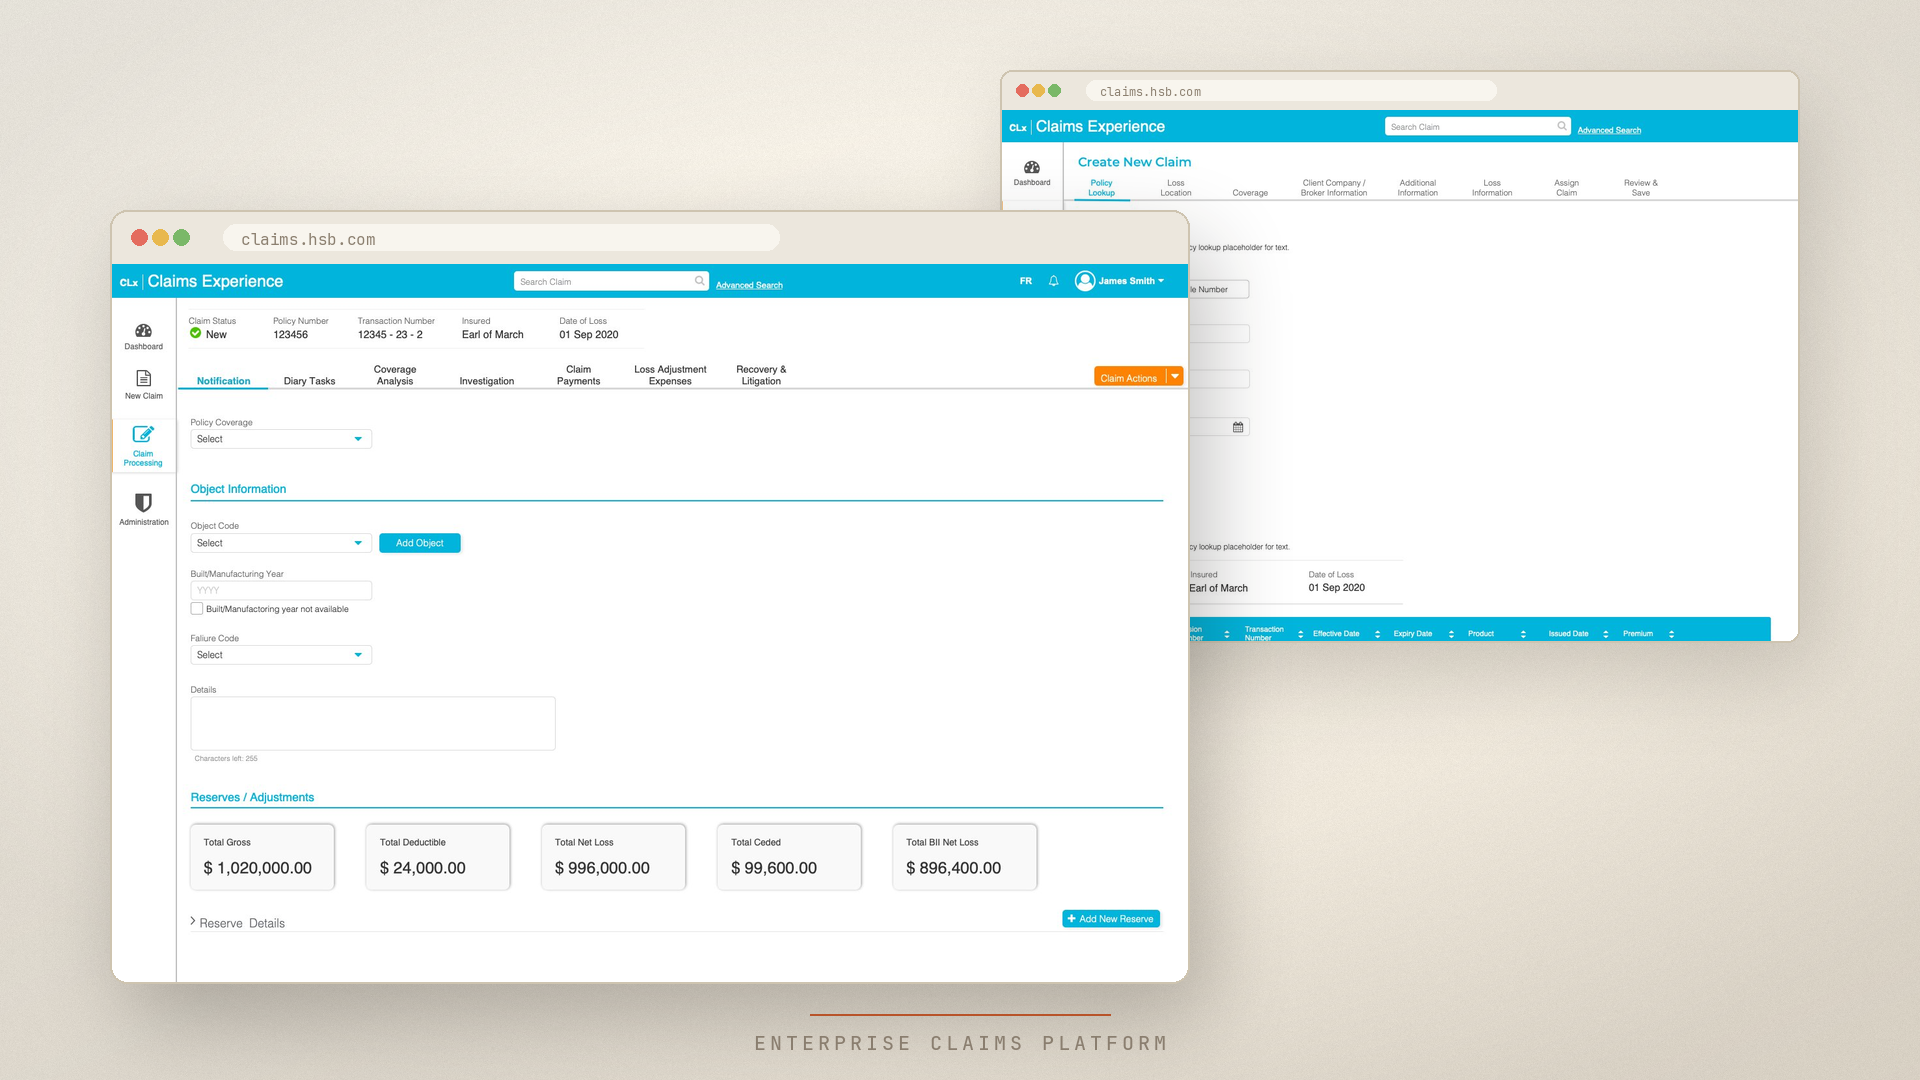Open Loss Adjustment Expenses tab
The height and width of the screenshot is (1080, 1920).
tap(670, 375)
